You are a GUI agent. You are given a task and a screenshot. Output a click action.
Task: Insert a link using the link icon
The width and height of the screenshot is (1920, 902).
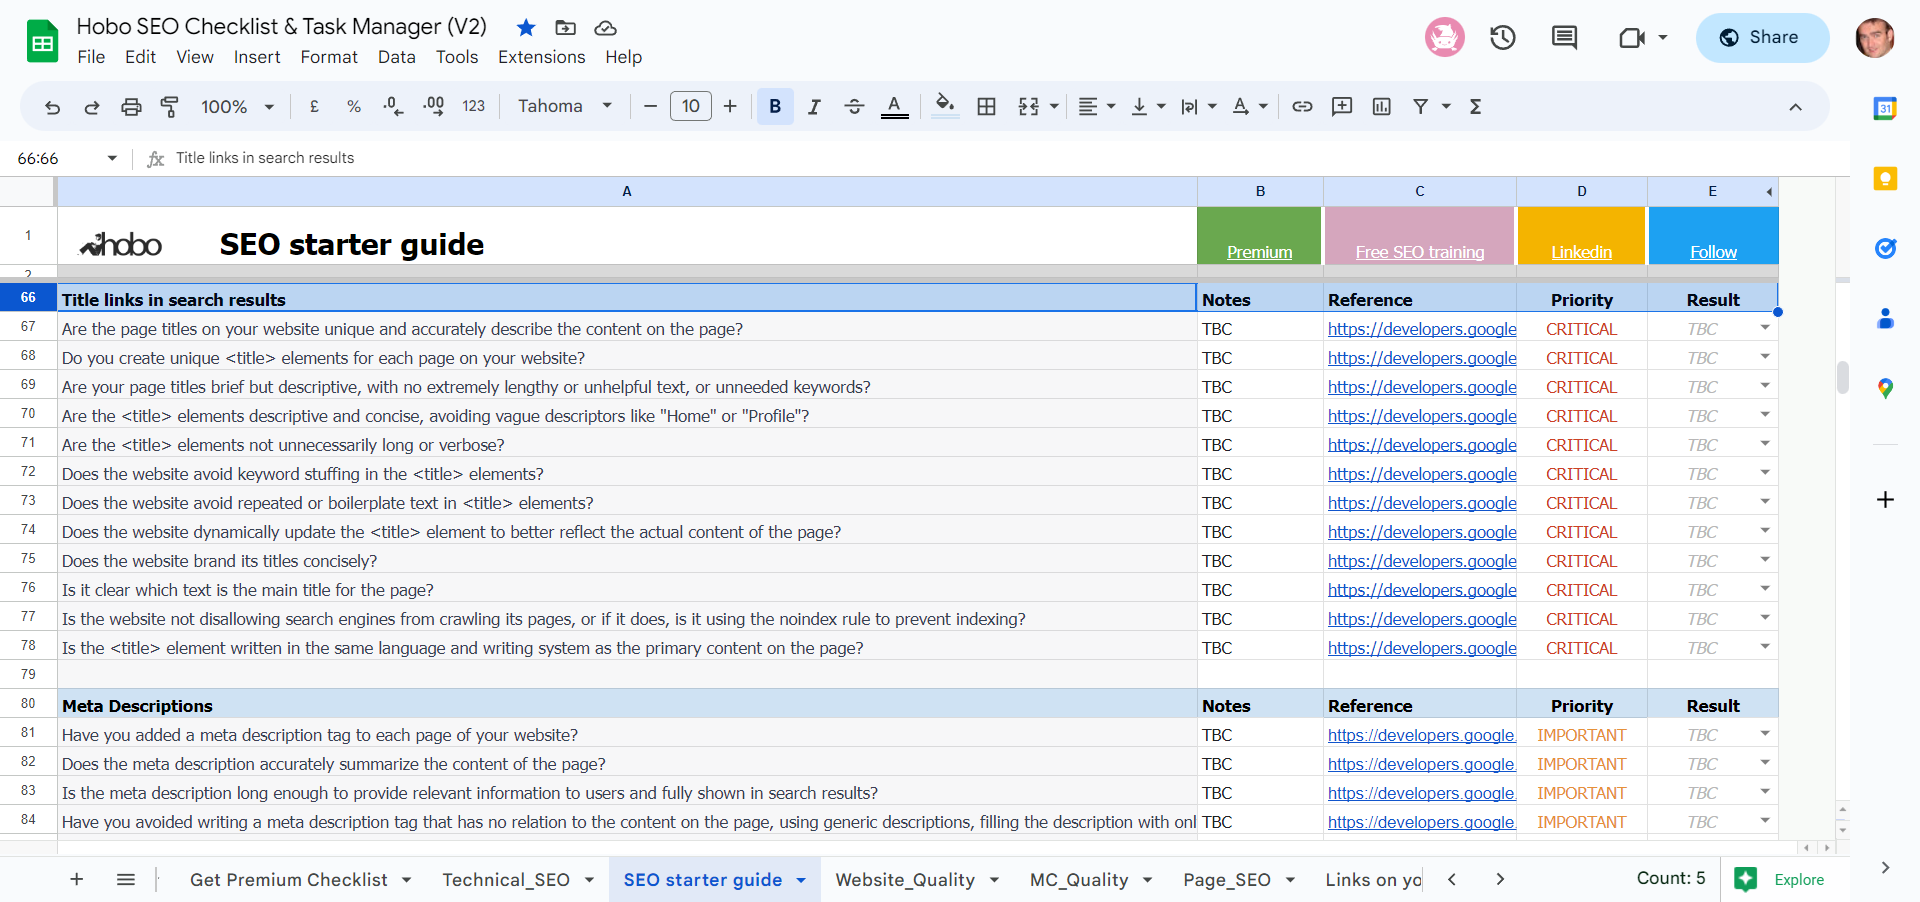1302,107
